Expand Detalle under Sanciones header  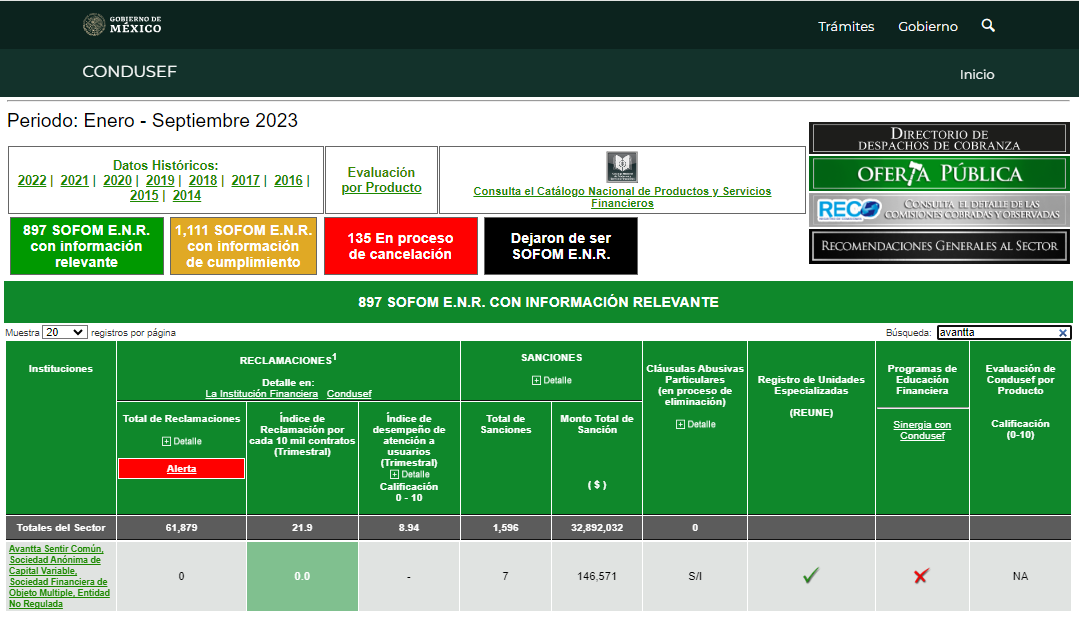coord(552,380)
